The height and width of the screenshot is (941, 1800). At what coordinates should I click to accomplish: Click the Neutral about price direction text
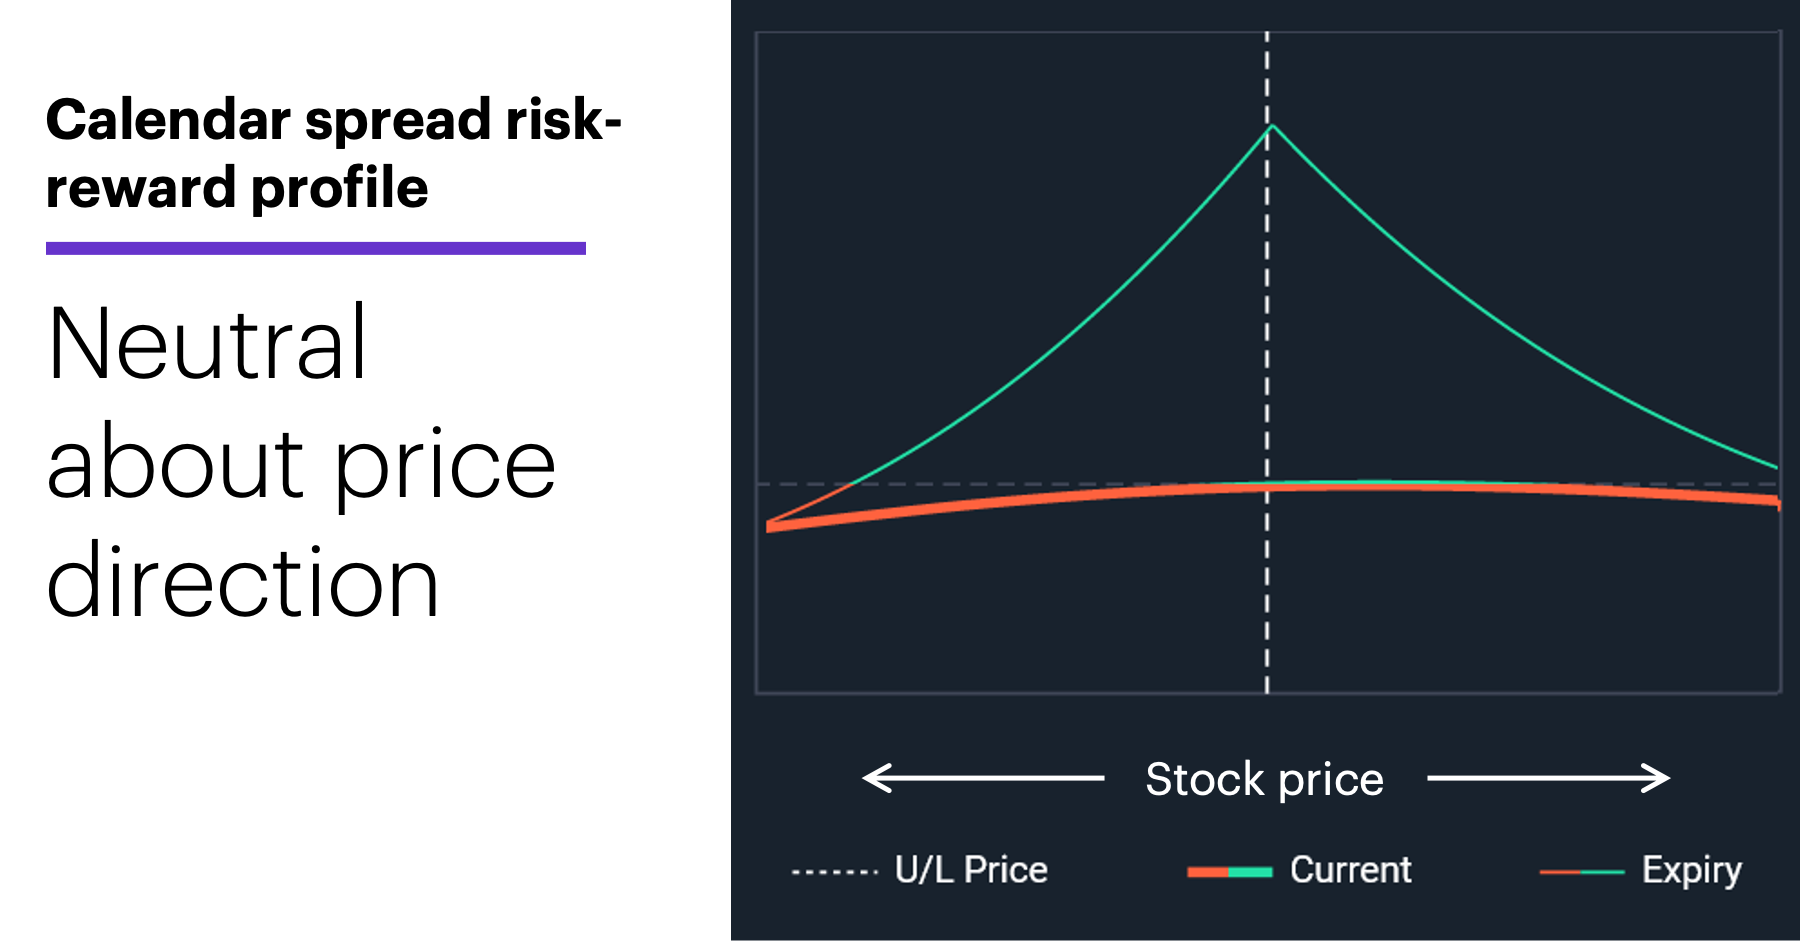tap(301, 462)
